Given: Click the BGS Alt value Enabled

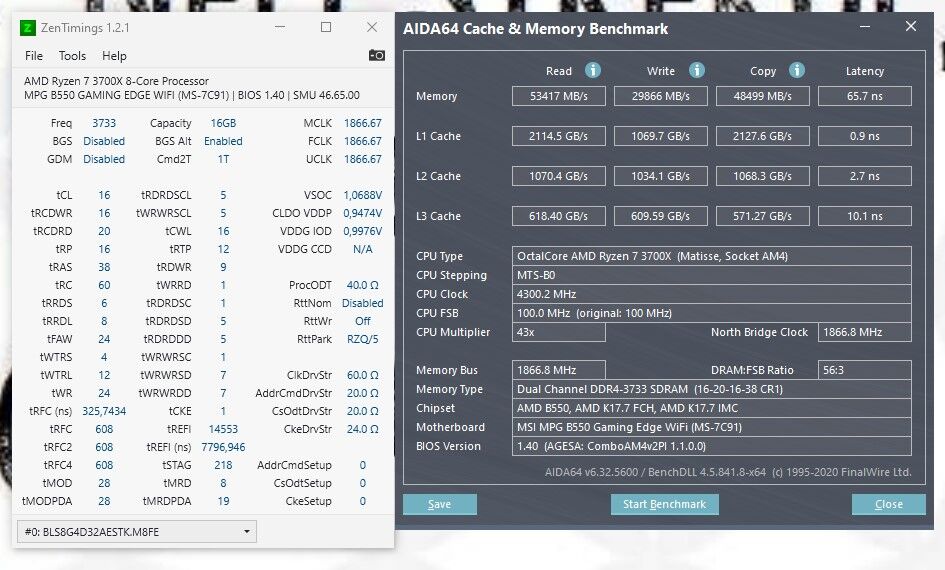Looking at the screenshot, I should tap(223, 141).
